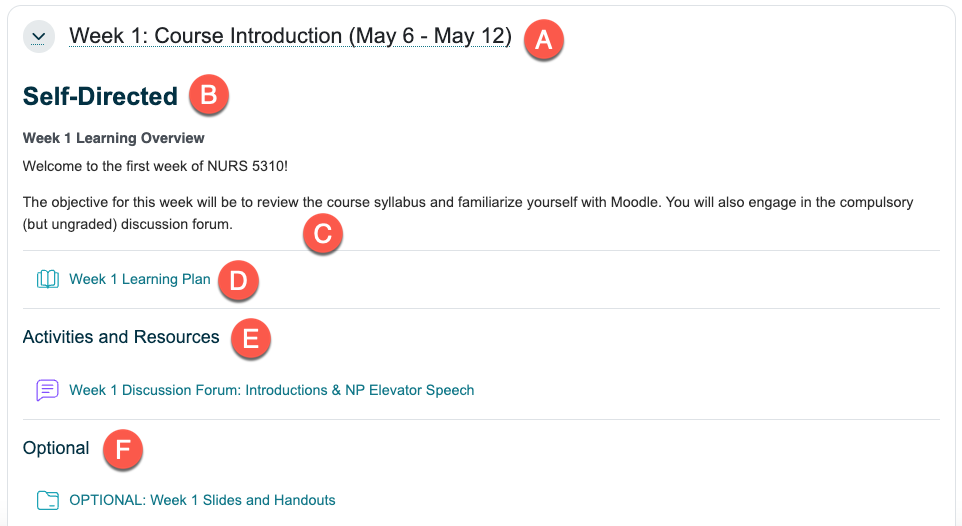
Task: Click the red marker labeled D
Action: pos(238,281)
